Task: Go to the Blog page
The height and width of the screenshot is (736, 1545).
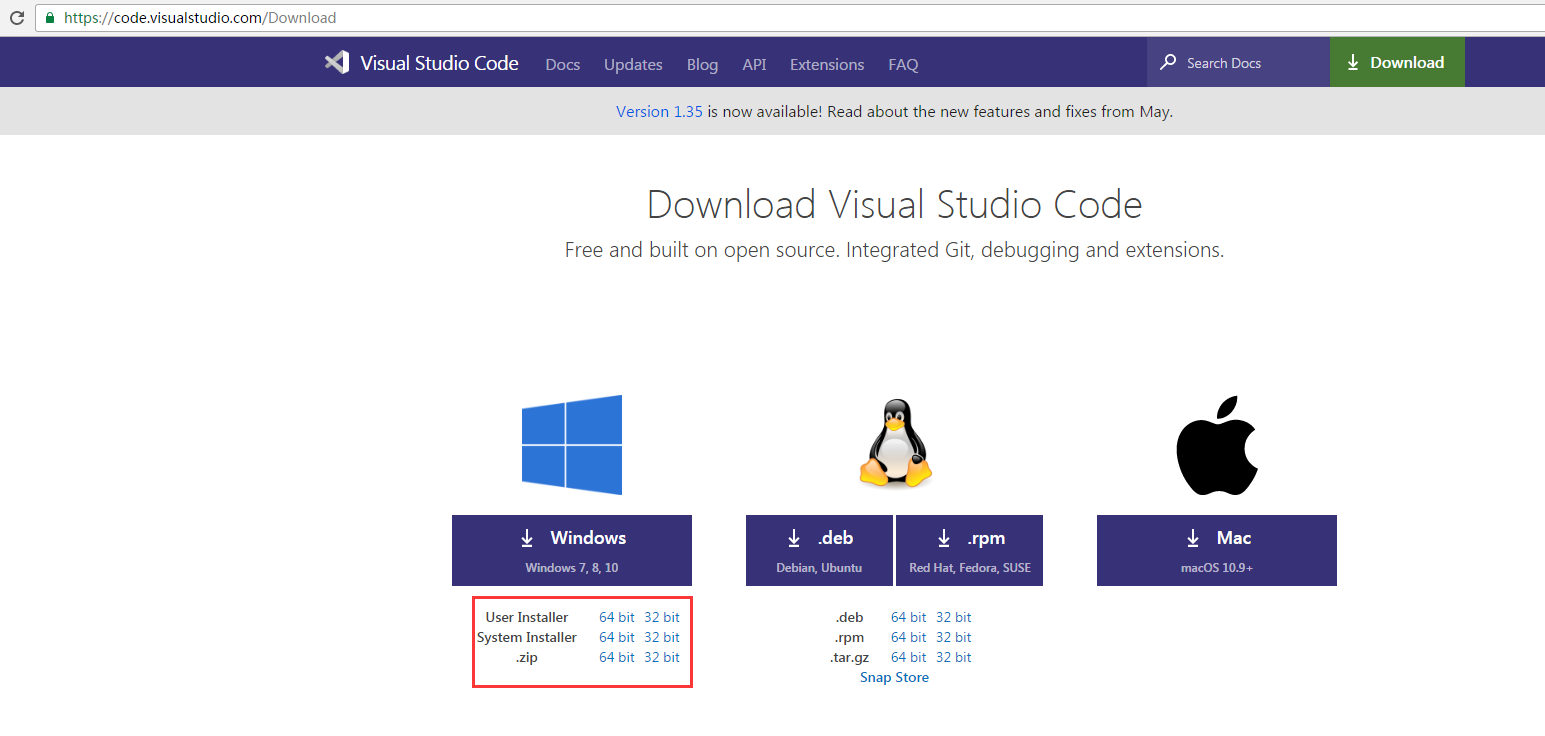Action: coord(702,64)
